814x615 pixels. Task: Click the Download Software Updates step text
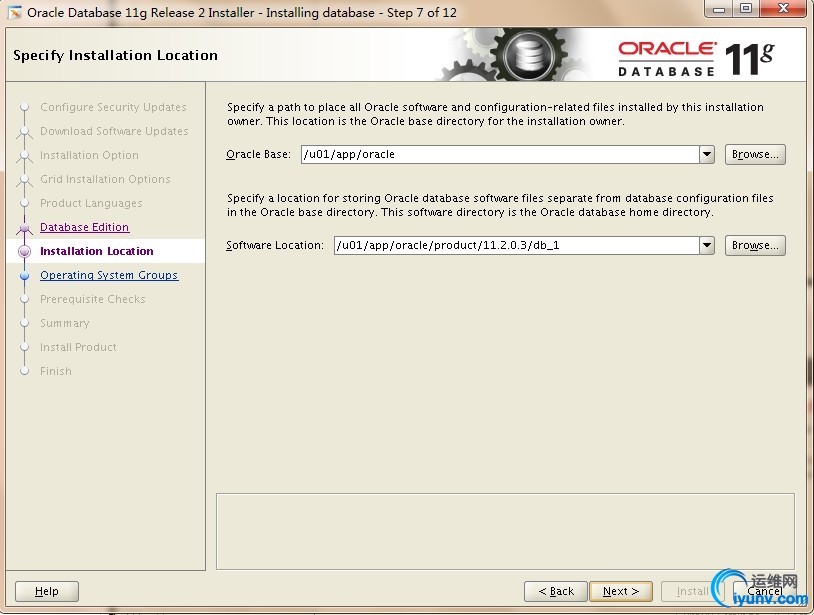(114, 131)
